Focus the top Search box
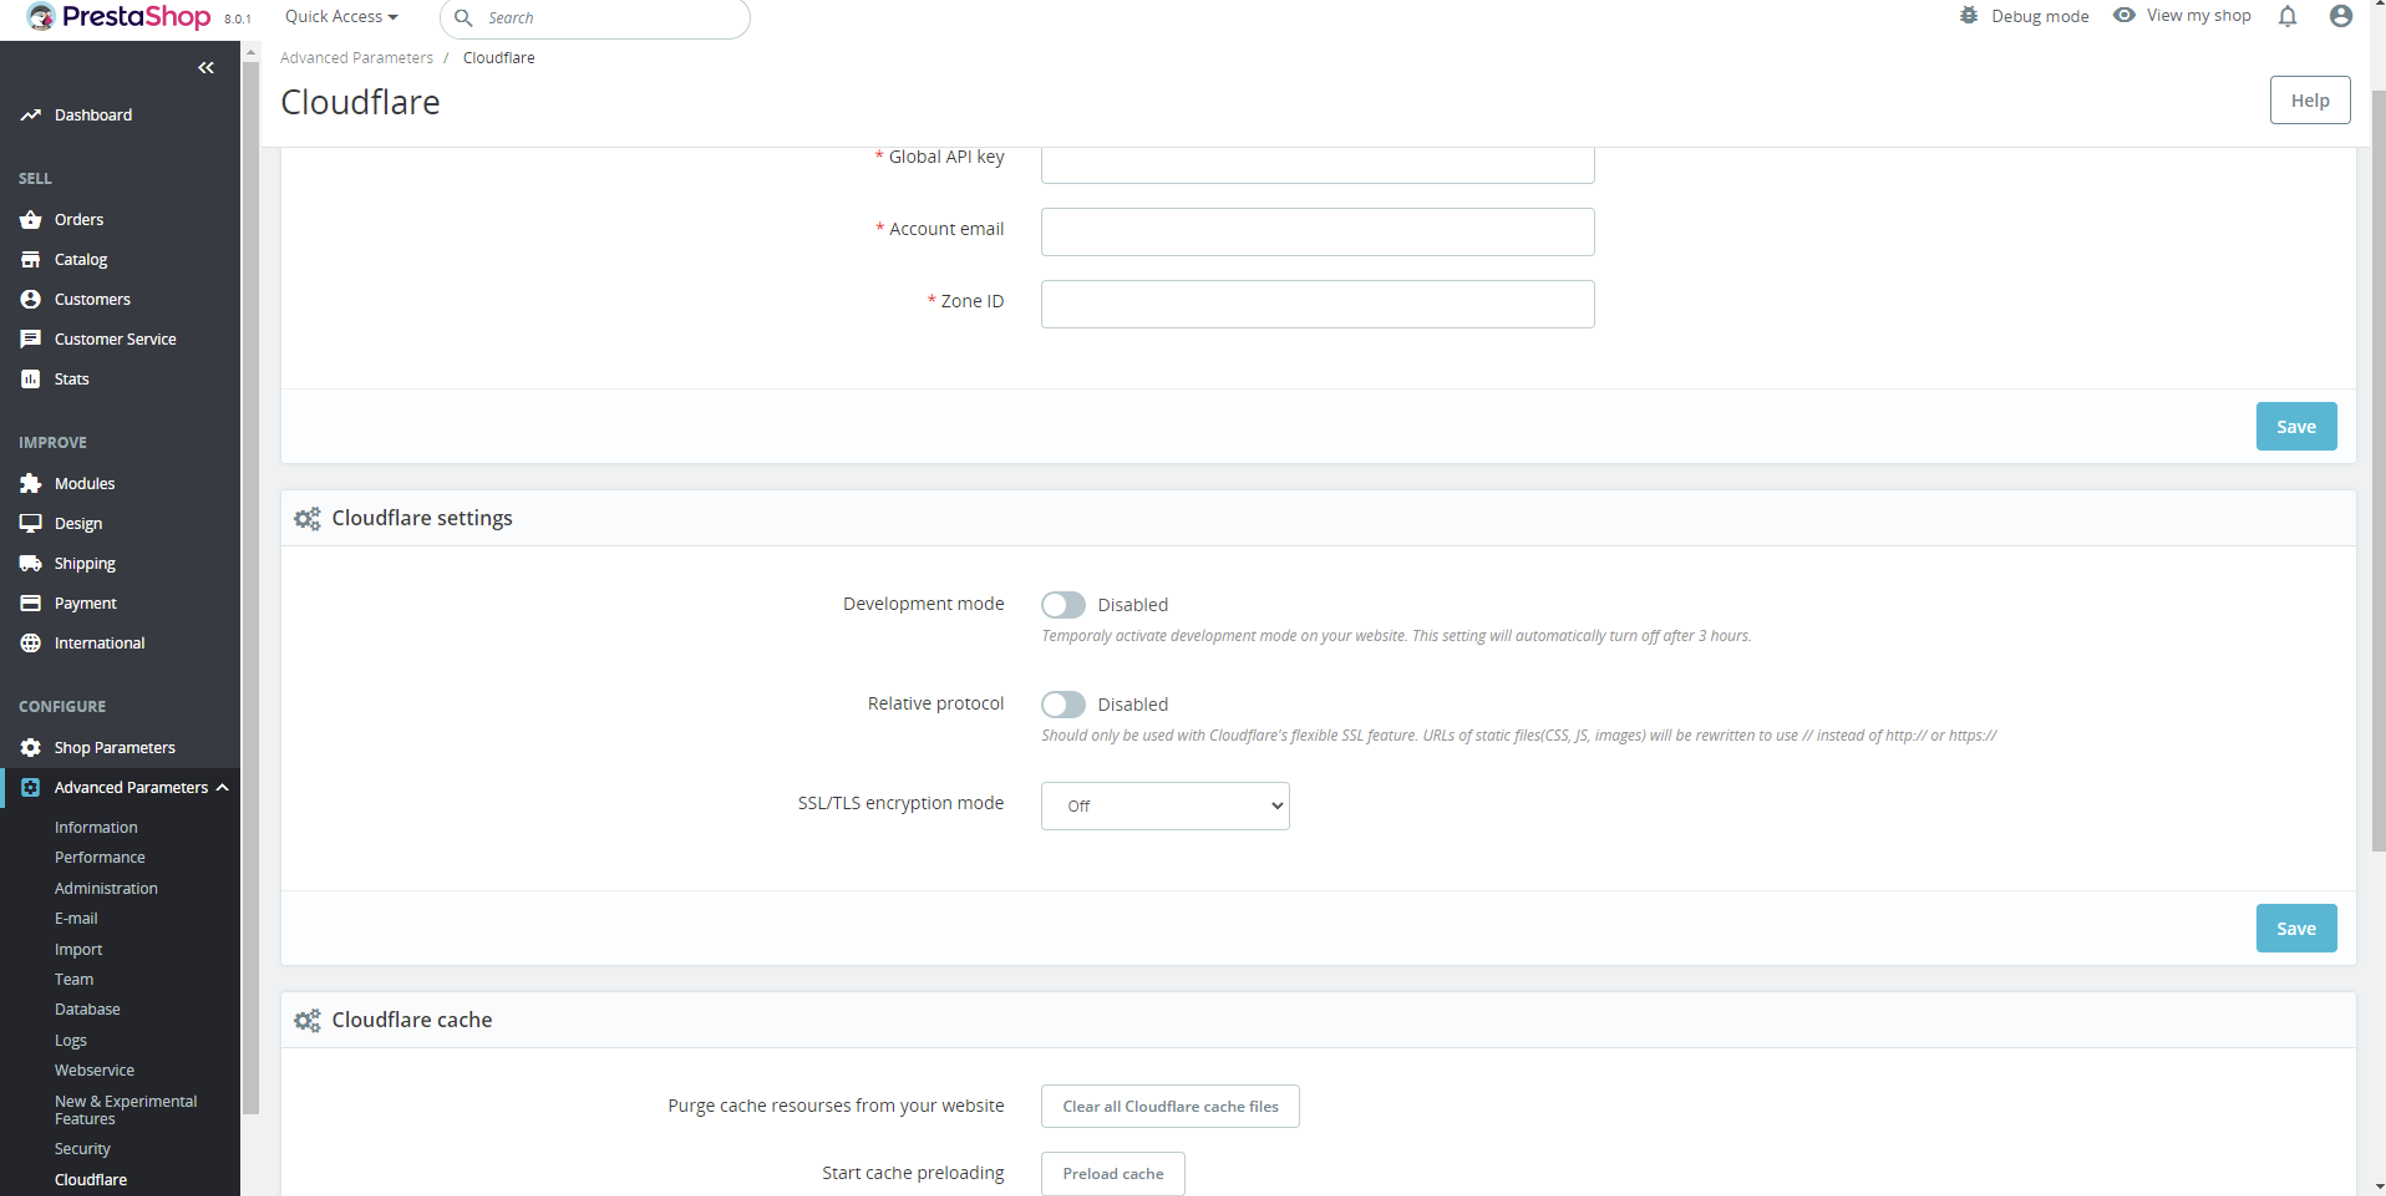This screenshot has height=1196, width=2386. 595,18
